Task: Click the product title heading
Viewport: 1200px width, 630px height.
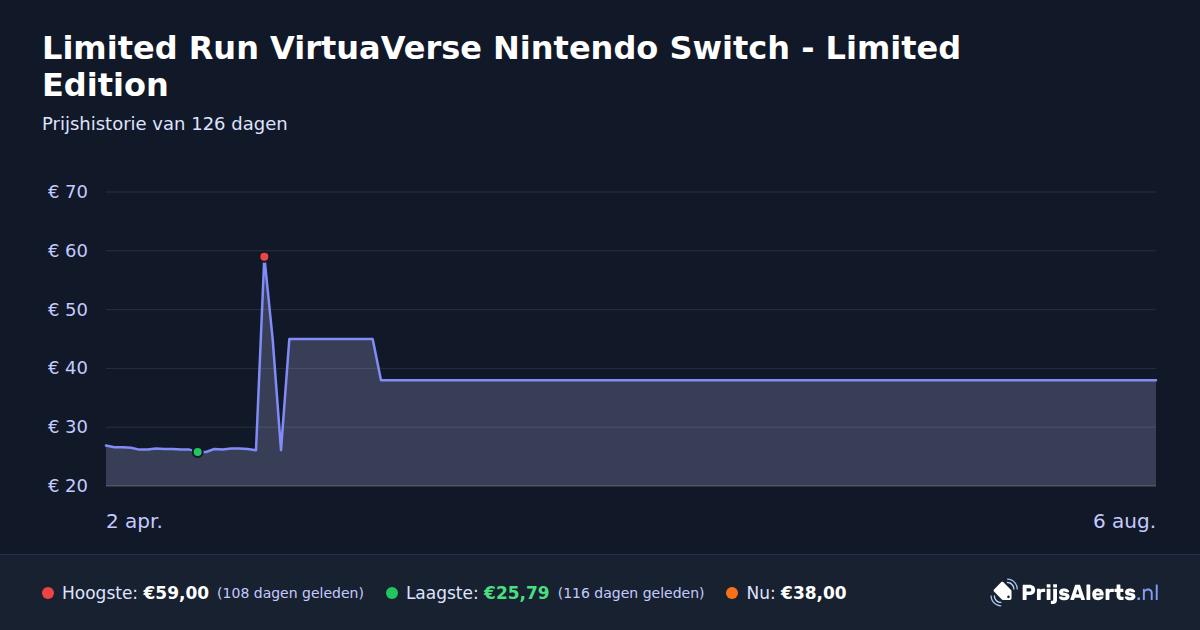Action: click(501, 66)
